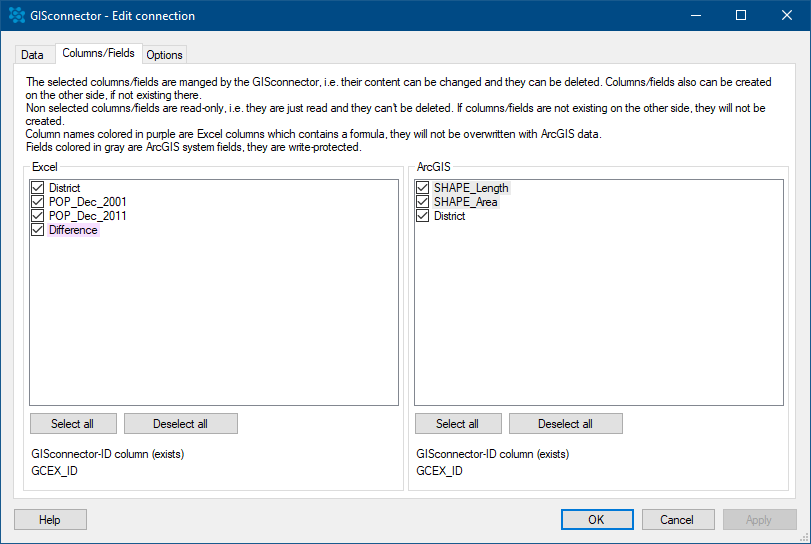Toggle the POP_Dec_2001 checkbox
The width and height of the screenshot is (811, 544).
click(x=37, y=201)
